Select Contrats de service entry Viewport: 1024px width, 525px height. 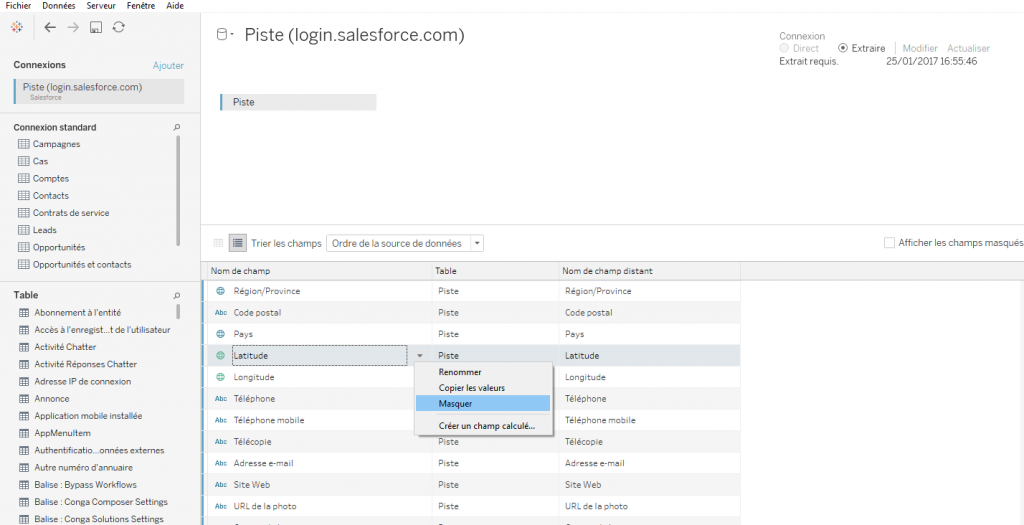coord(71,213)
